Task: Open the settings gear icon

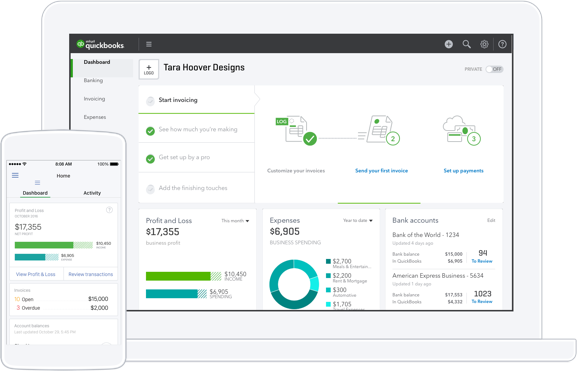Action: [x=484, y=44]
